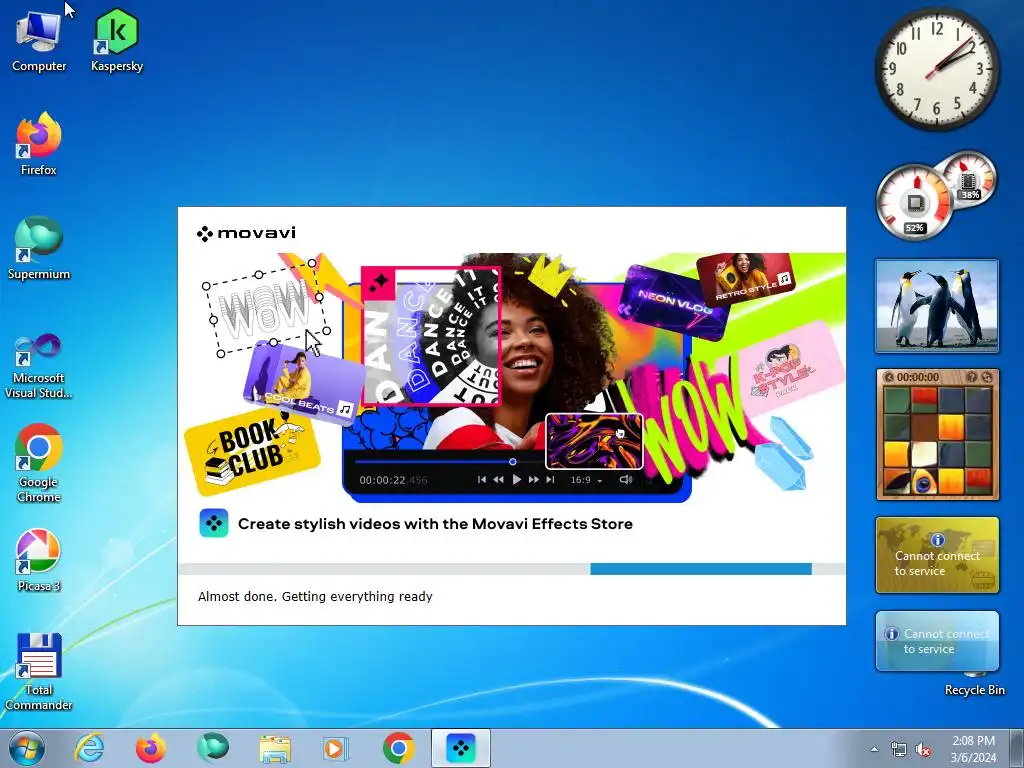
Task: Click the muted volume tray icon
Action: [923, 750]
